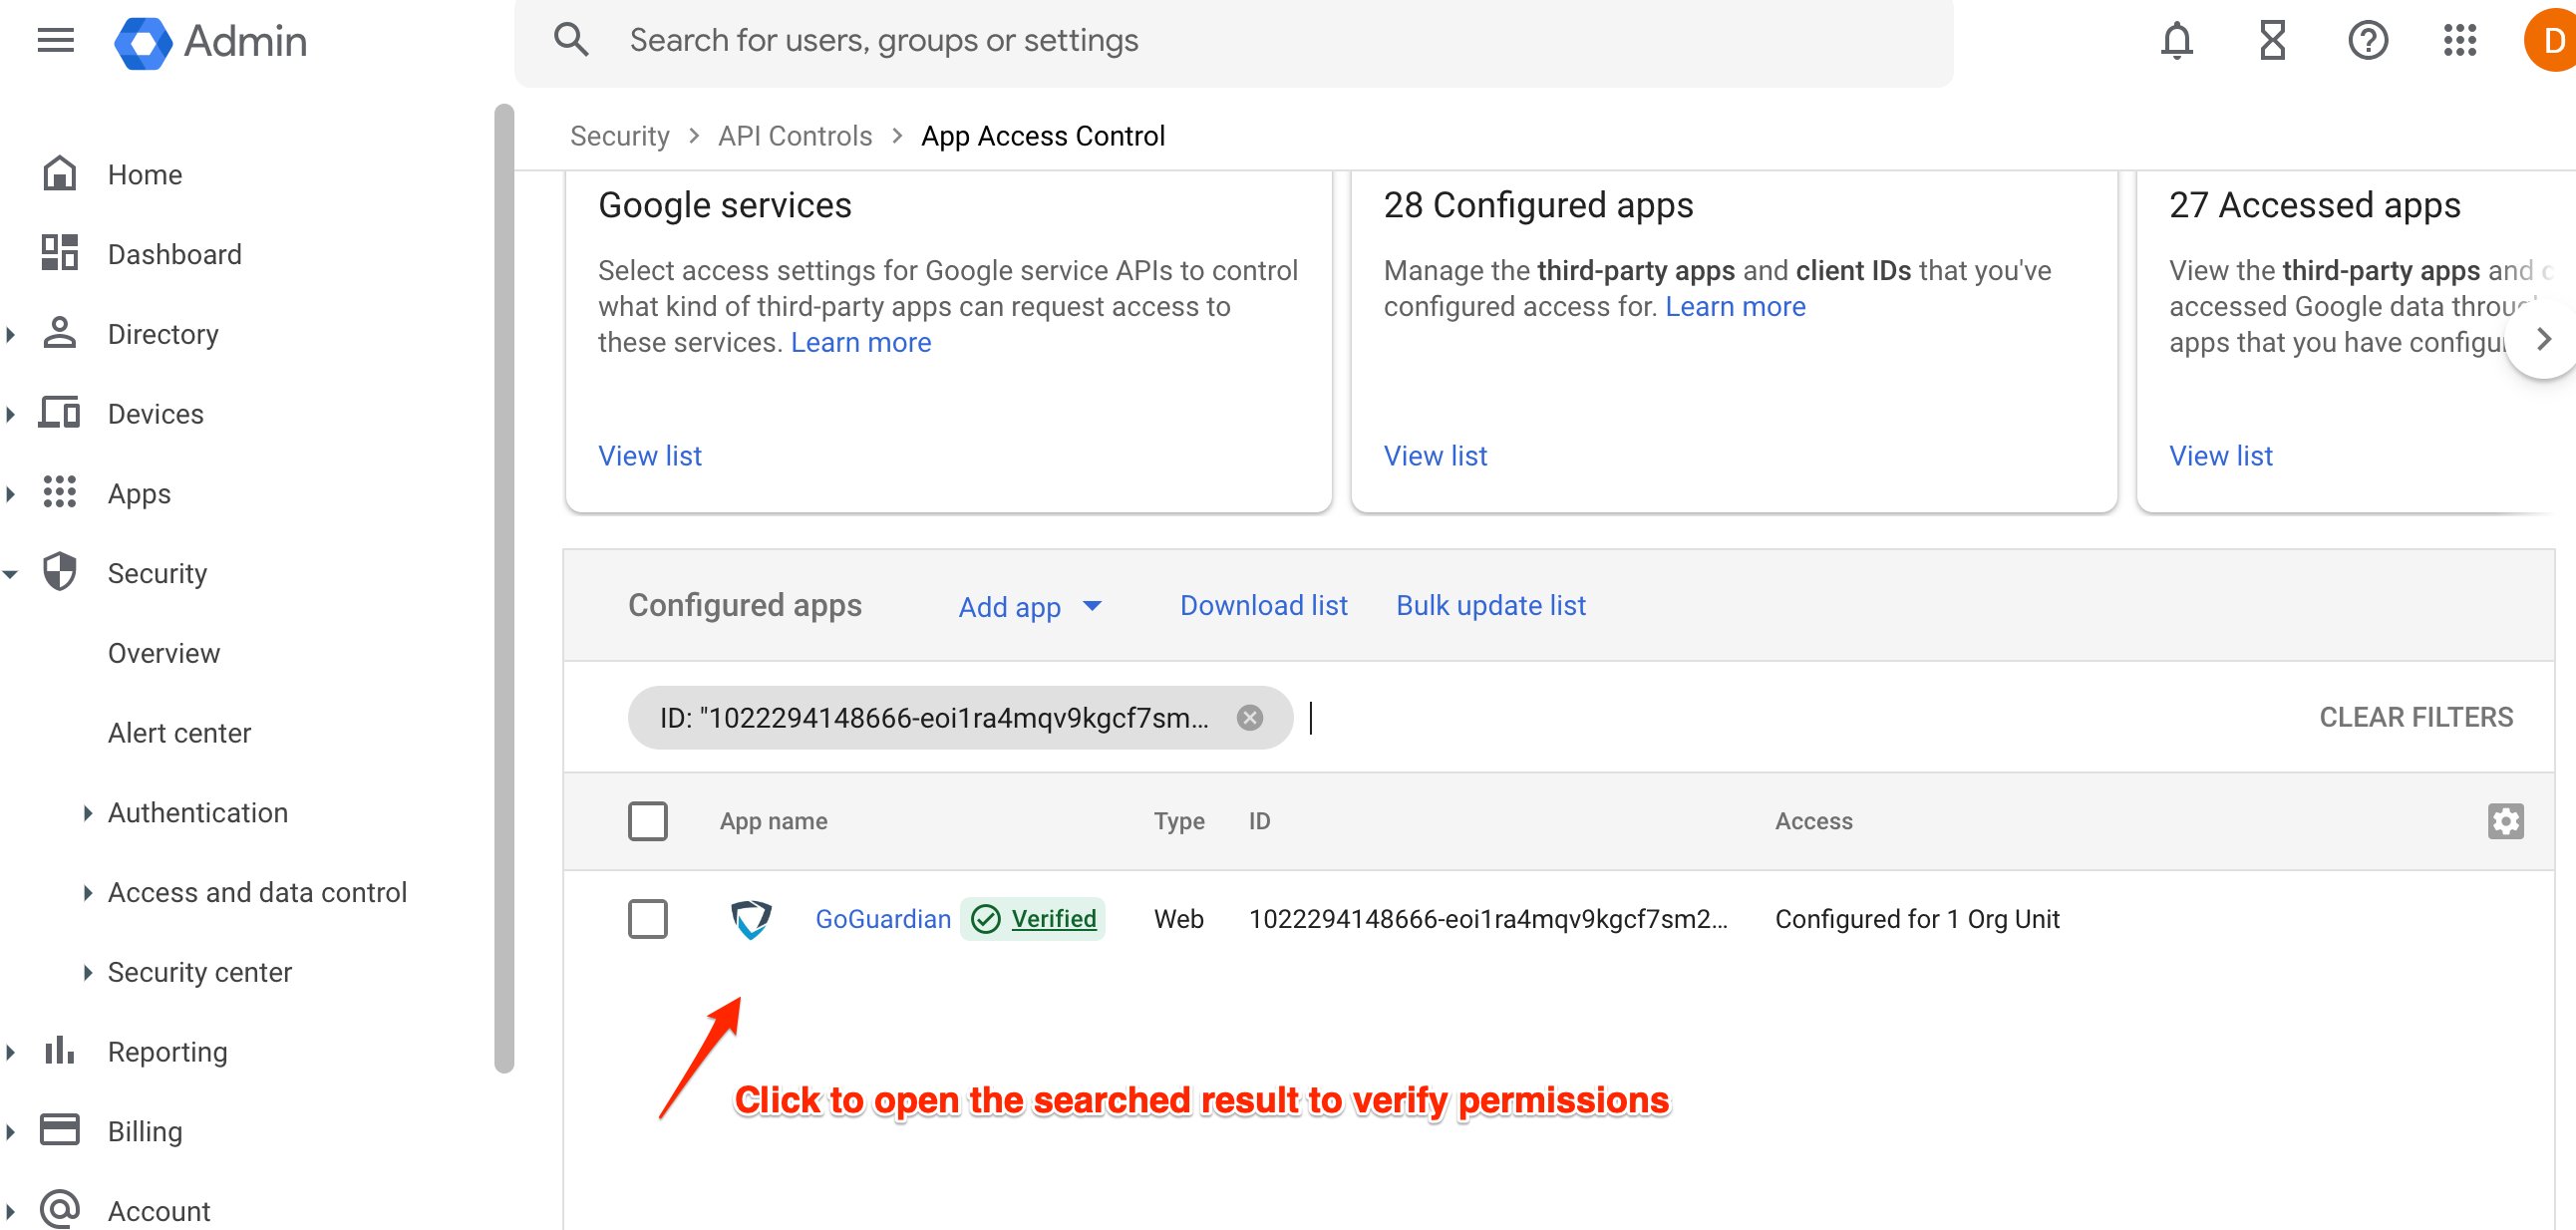Viewport: 2576px width, 1230px height.
Task: Open Dashboard in sidebar
Action: [x=175, y=254]
